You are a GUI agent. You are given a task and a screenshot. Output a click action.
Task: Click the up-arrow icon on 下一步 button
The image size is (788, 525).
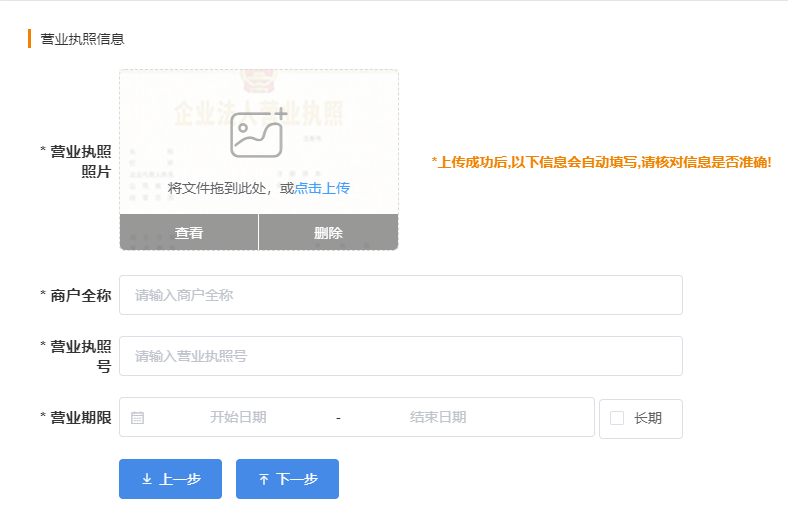(x=264, y=480)
